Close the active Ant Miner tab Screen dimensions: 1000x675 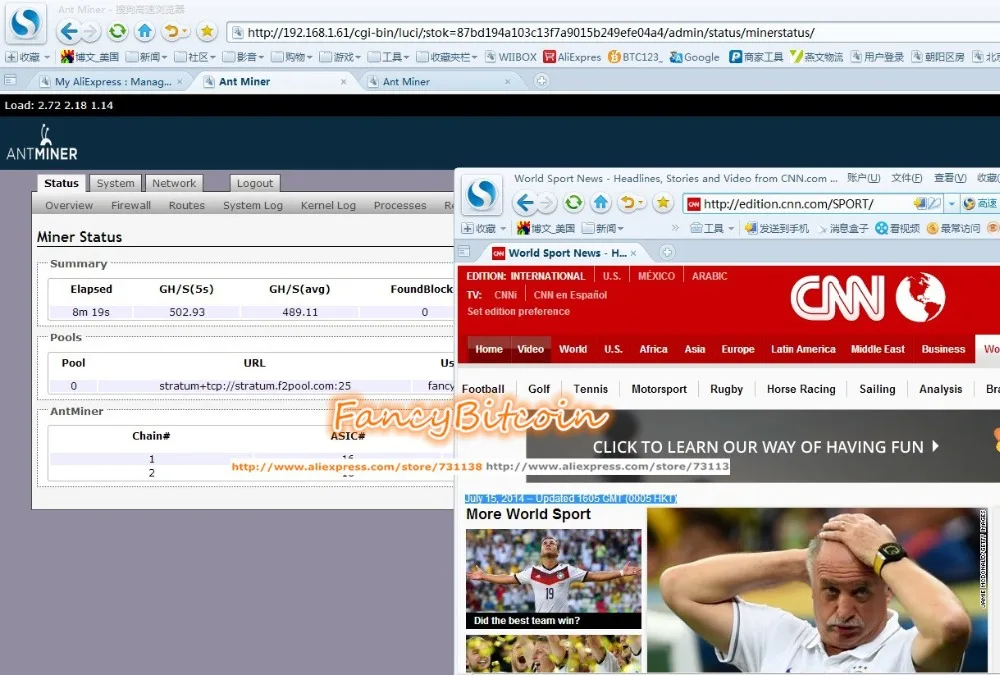pos(344,82)
